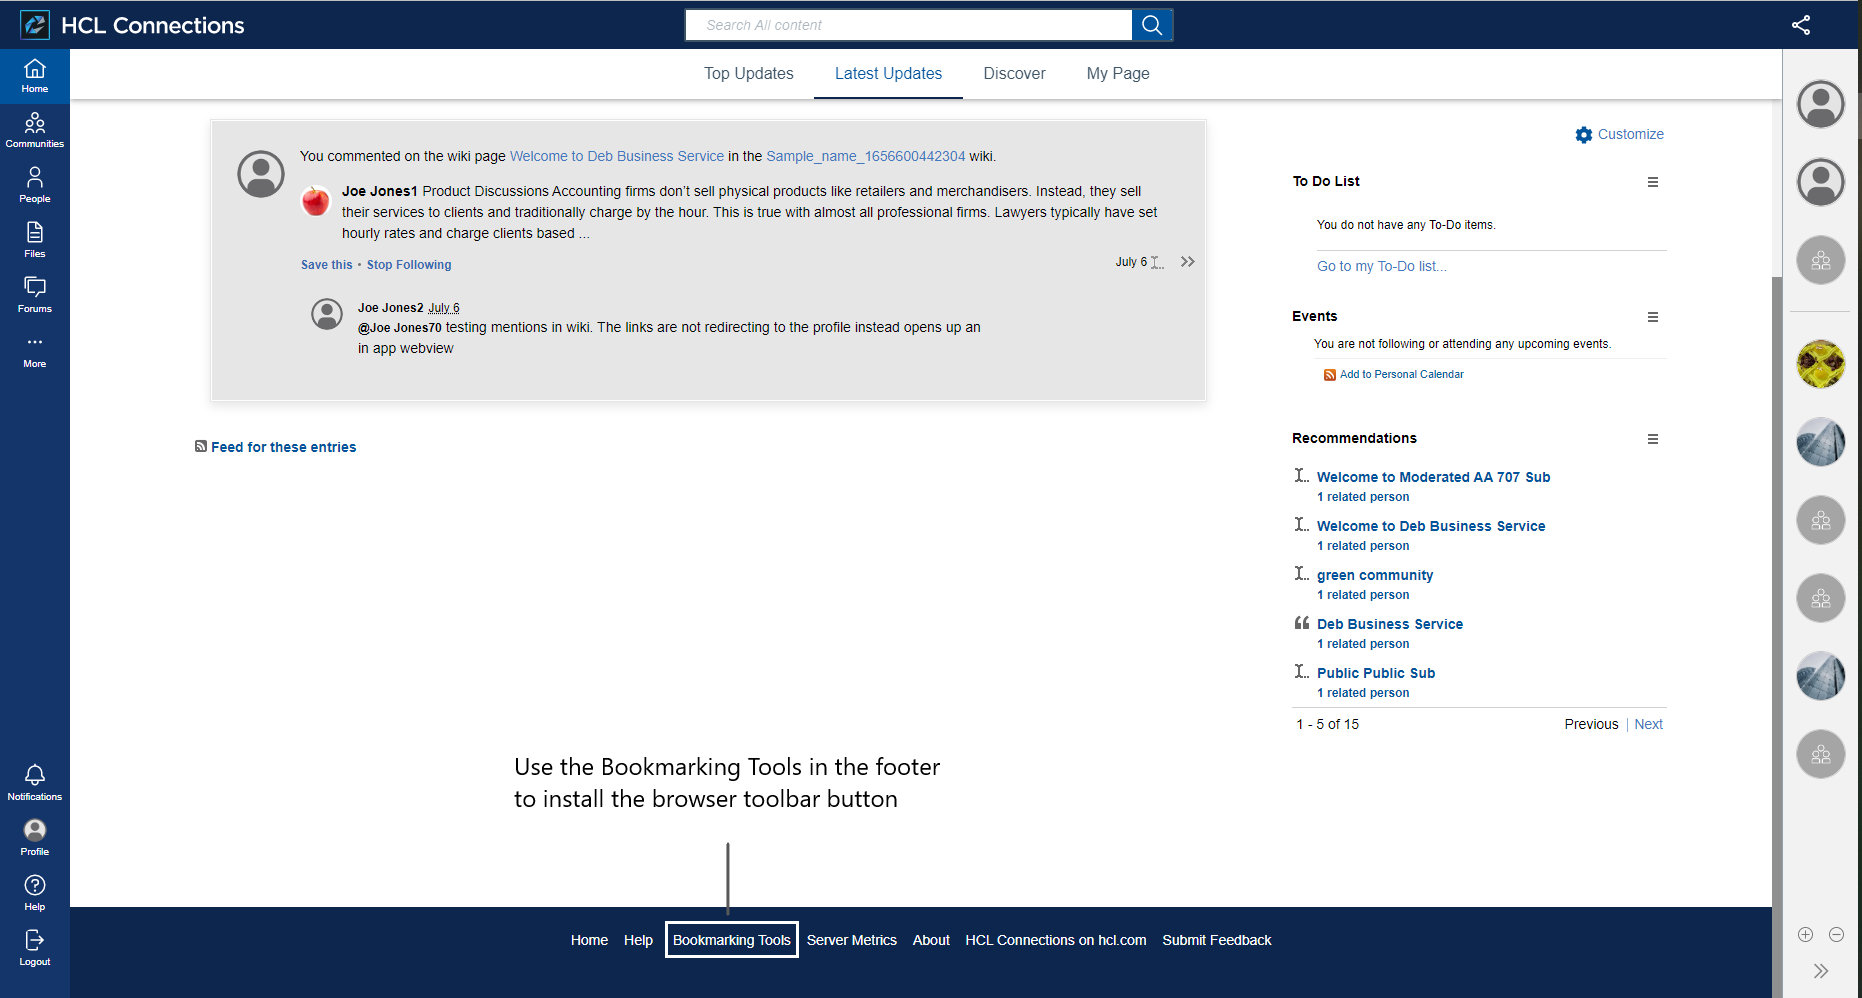This screenshot has width=1862, height=998.
Task: Click Save this to bookmark the update
Action: [326, 264]
